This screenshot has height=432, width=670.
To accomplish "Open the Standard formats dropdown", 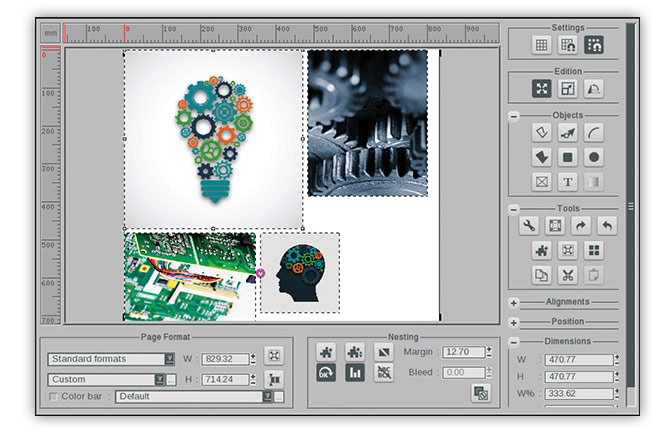I will 169,358.
